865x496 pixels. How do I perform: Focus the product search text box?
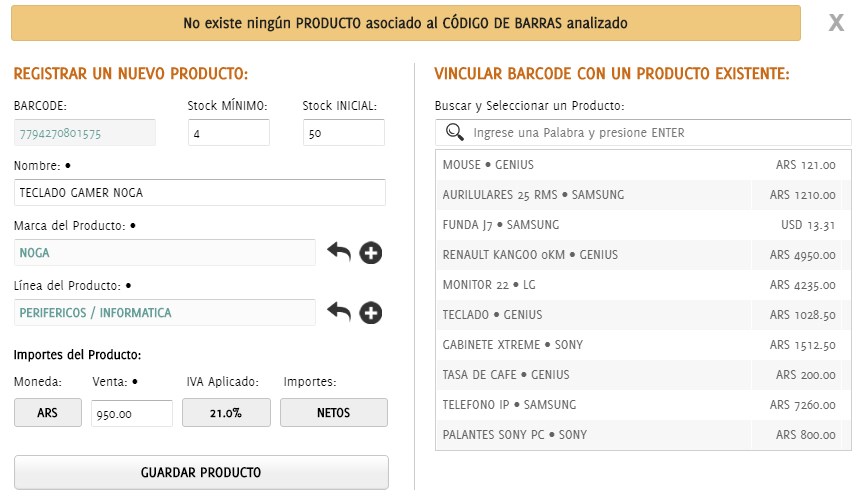(x=655, y=132)
